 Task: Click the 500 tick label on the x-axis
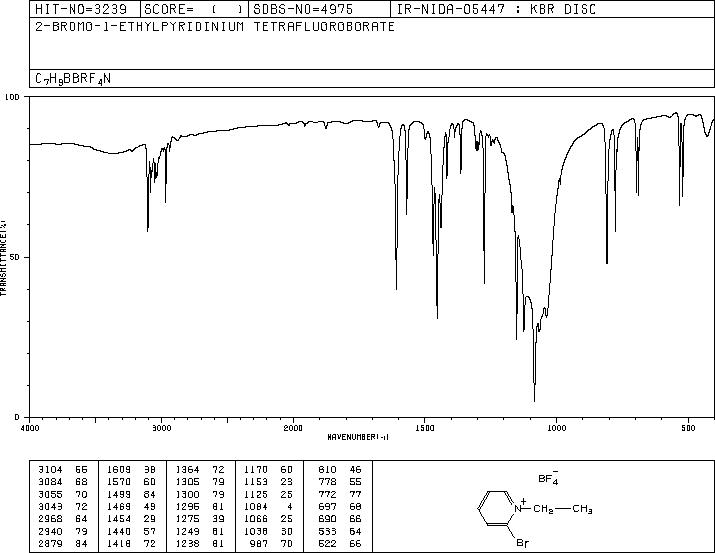coord(689,428)
